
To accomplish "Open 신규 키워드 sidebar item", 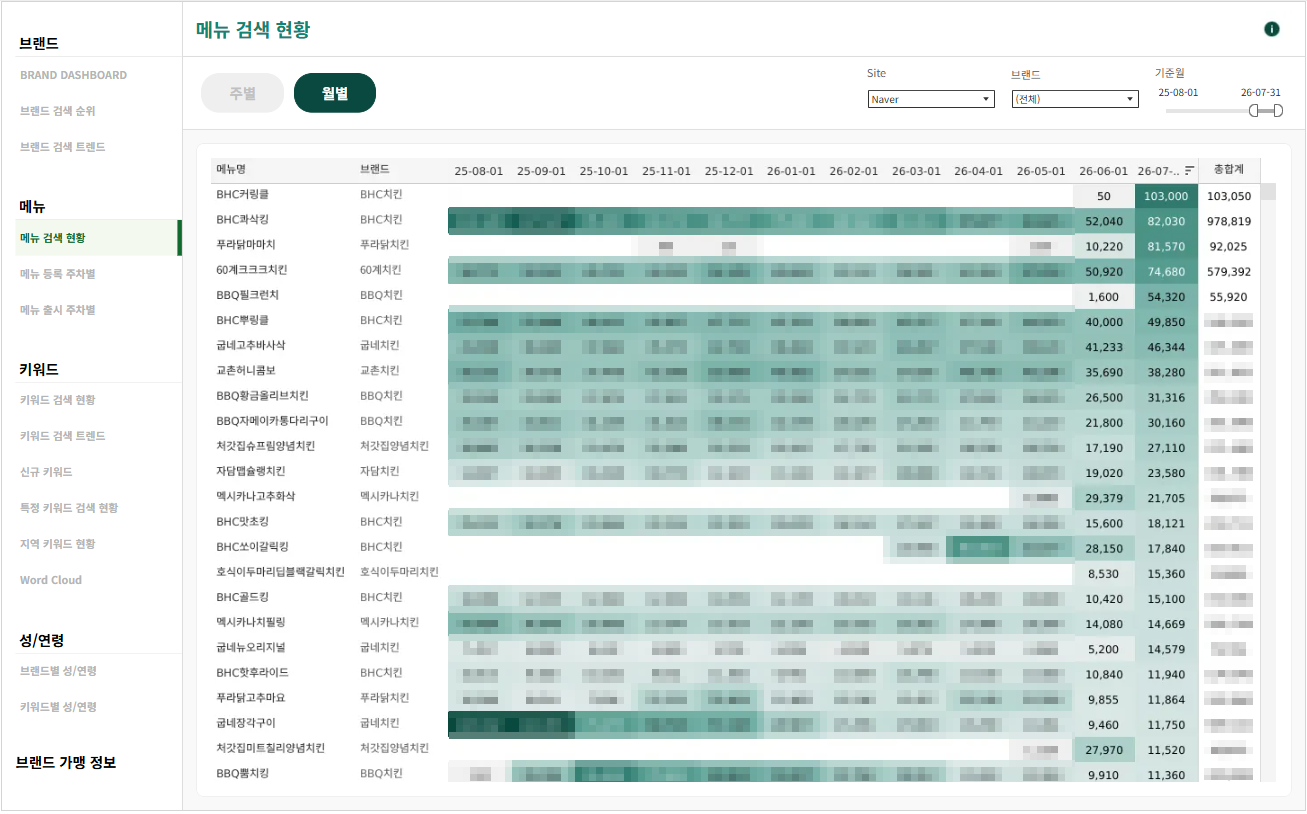I will pos(46,472).
